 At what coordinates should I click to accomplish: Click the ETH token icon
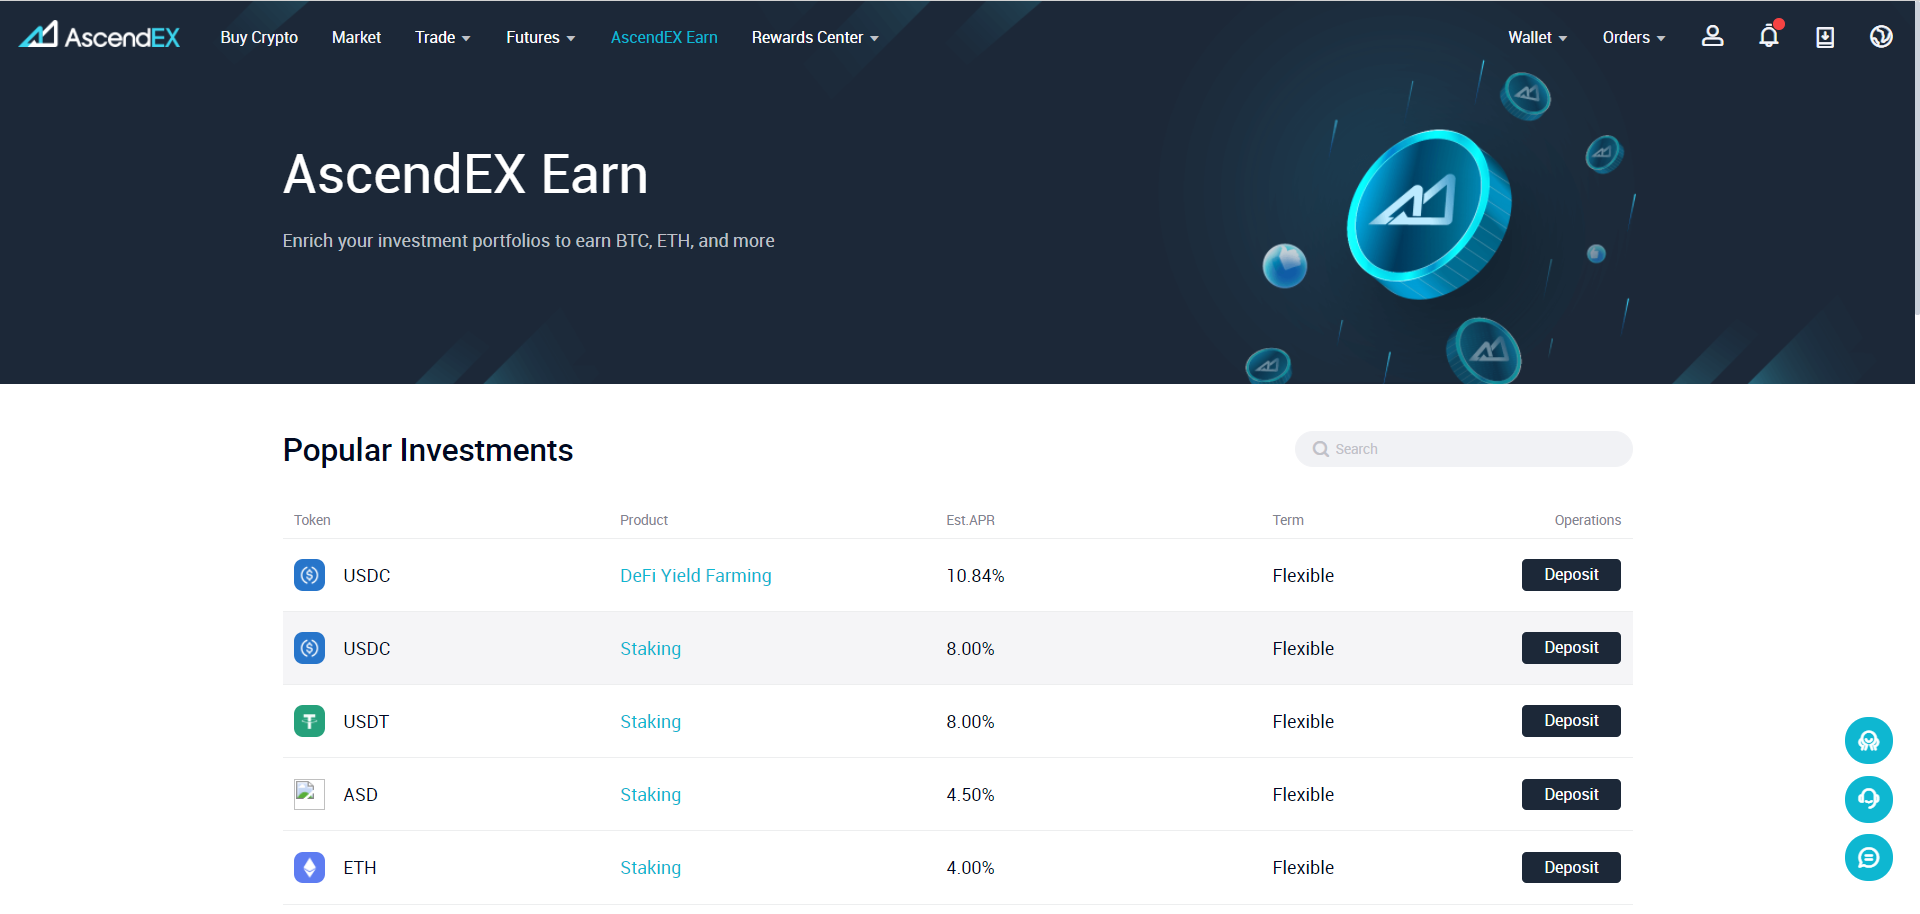309,867
